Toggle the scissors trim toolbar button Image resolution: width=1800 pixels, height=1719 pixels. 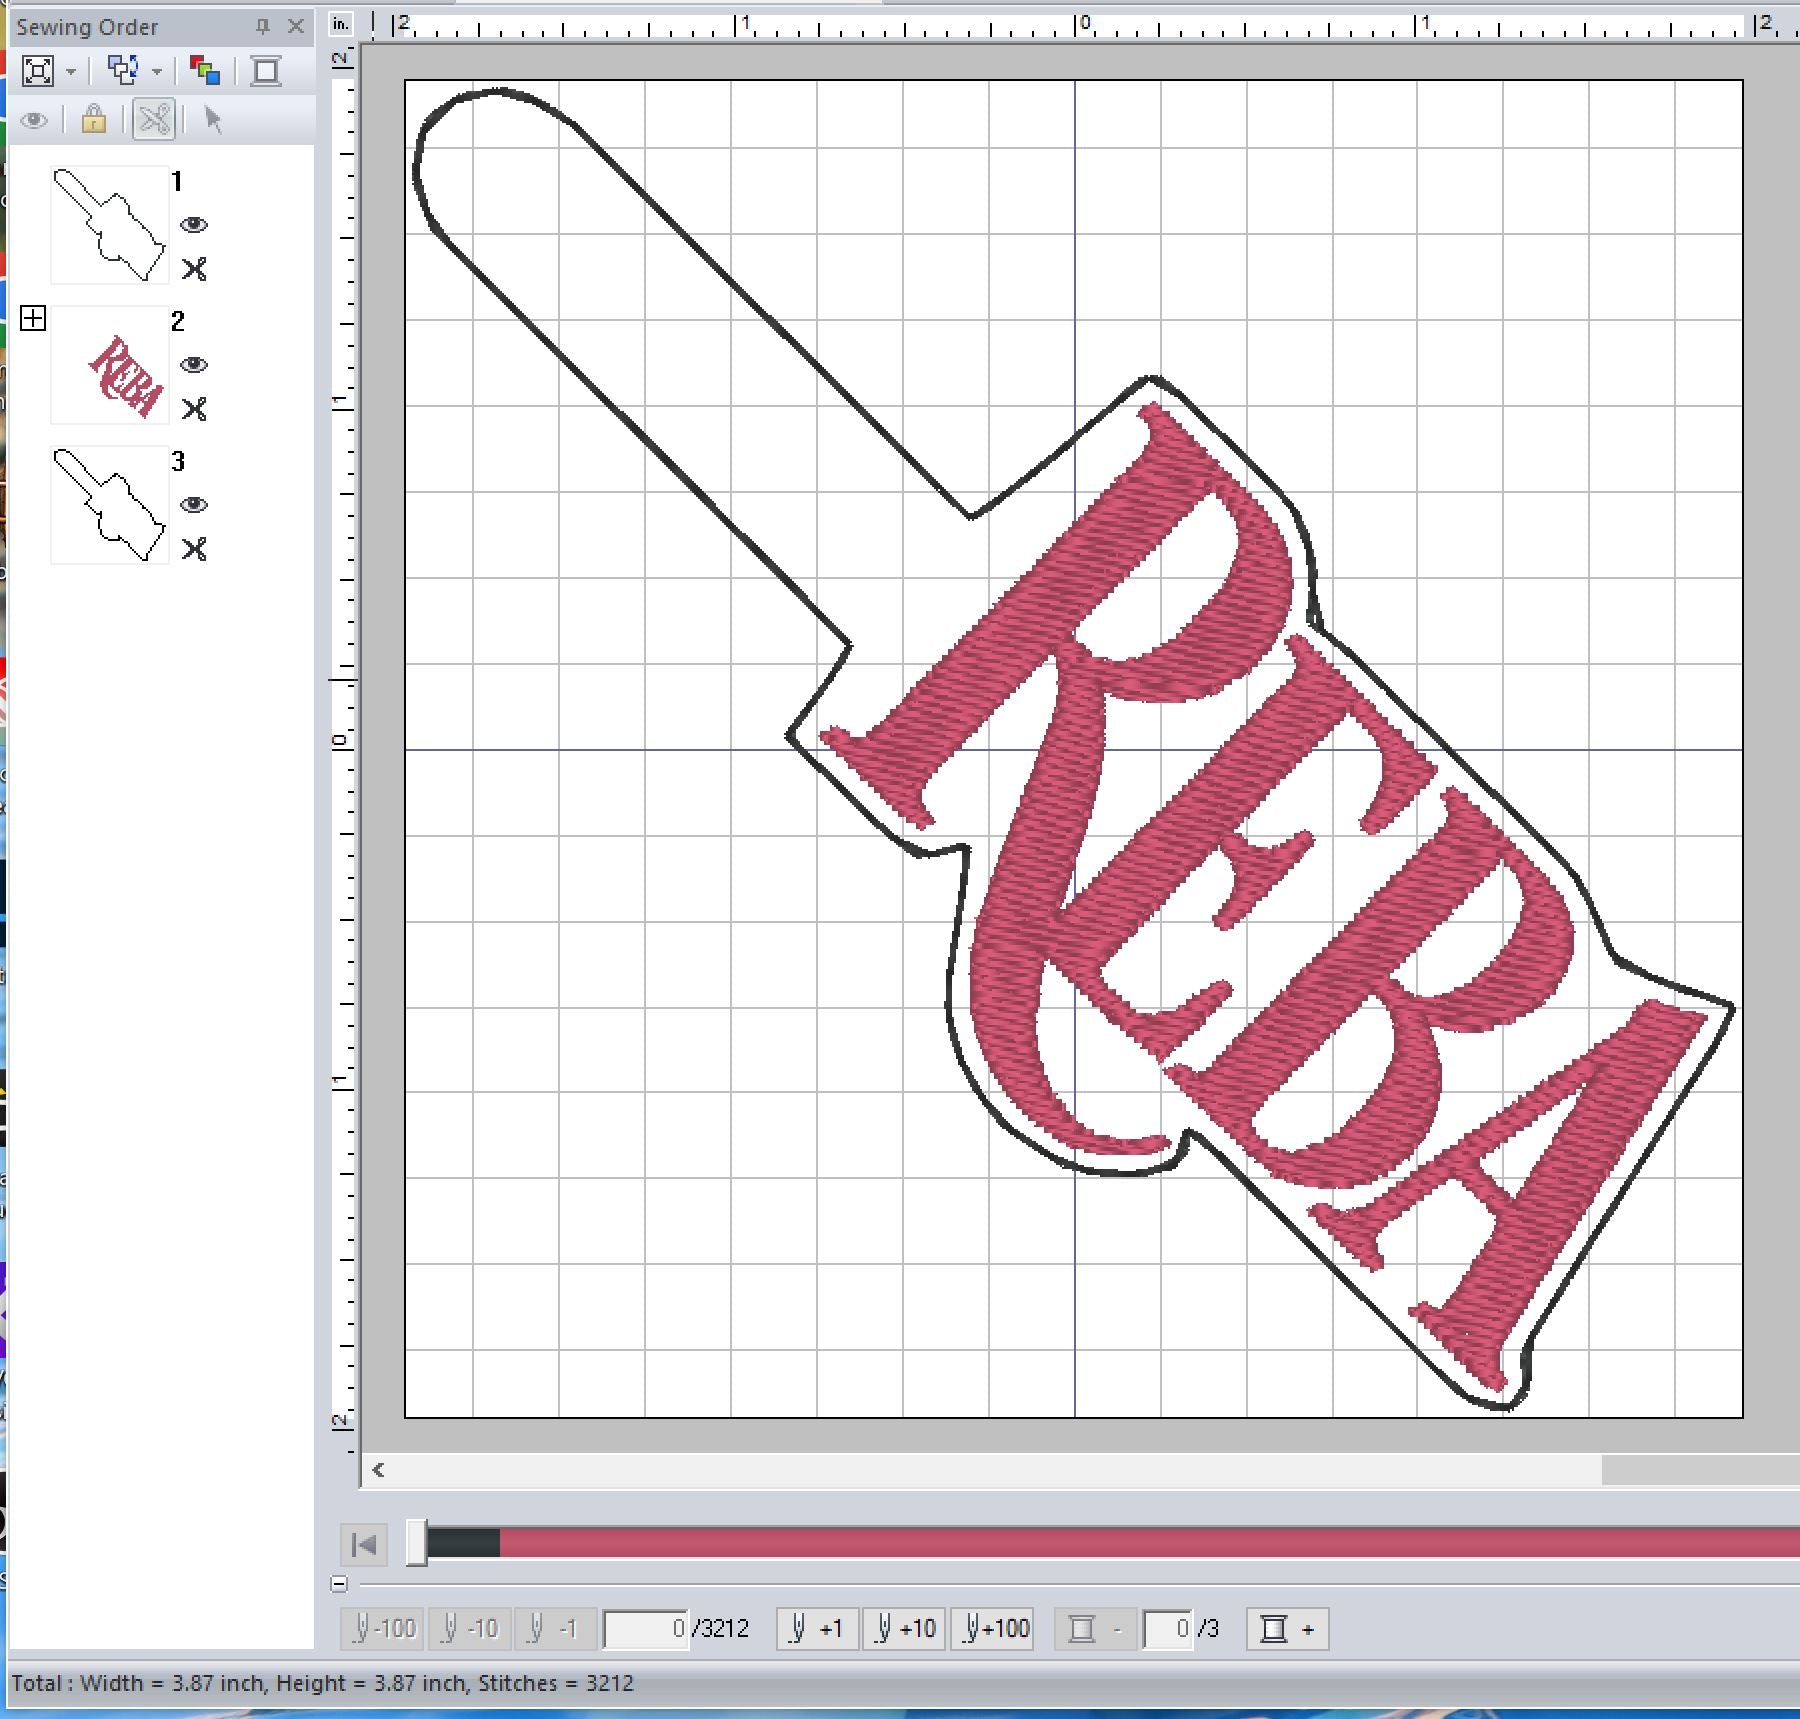pos(154,120)
